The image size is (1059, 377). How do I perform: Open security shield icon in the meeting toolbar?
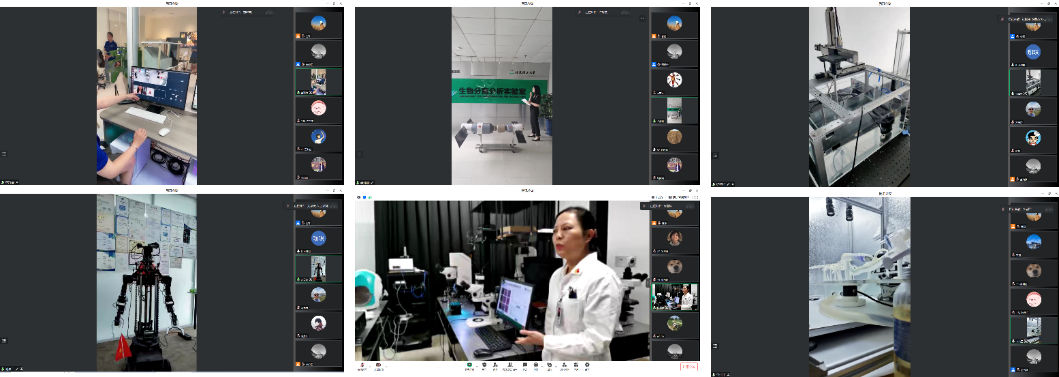point(484,365)
